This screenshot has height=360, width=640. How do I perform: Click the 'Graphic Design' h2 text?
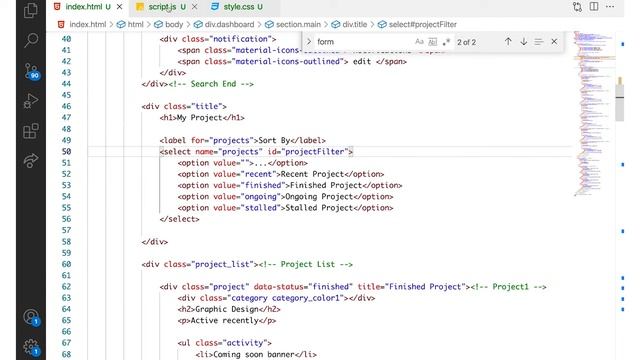coord(227,309)
